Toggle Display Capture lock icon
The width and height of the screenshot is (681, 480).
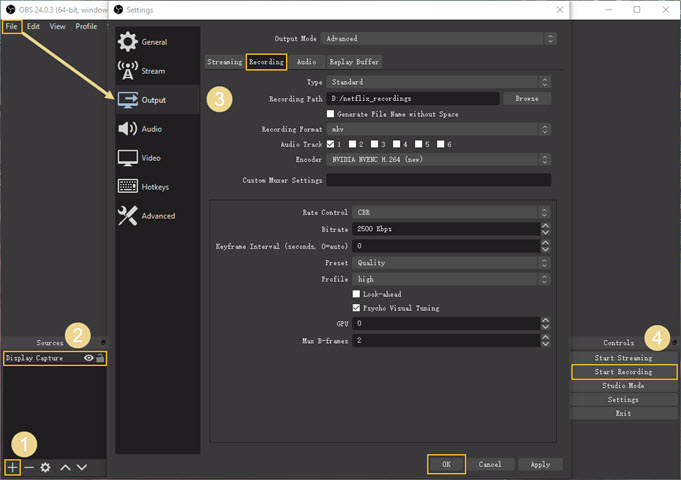100,358
